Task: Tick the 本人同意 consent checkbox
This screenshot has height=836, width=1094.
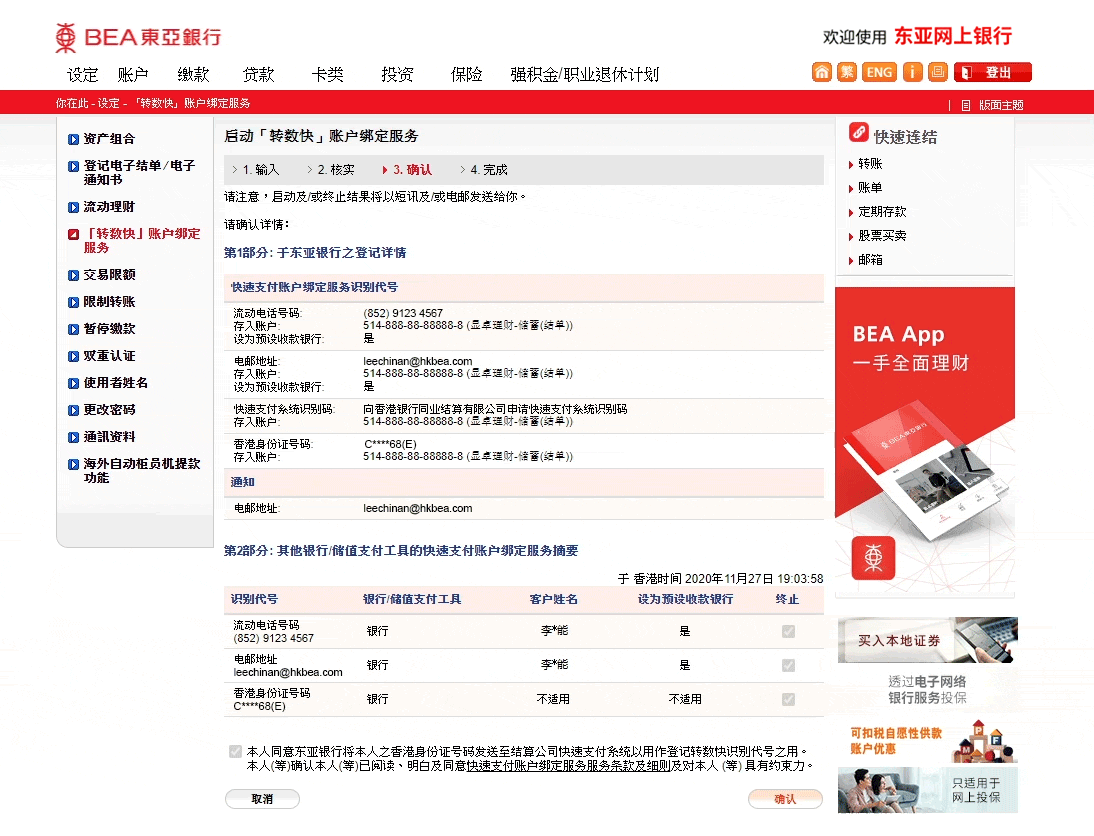Action: (x=235, y=752)
